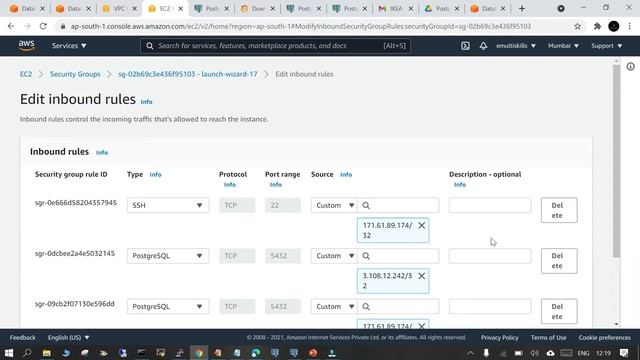Open a new browser tab with plus
This screenshot has height=360, width=640.
pos(522,9)
